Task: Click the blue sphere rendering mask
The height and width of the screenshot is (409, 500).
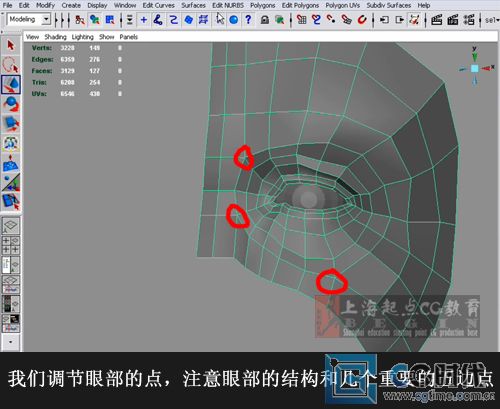Action: 234,20
